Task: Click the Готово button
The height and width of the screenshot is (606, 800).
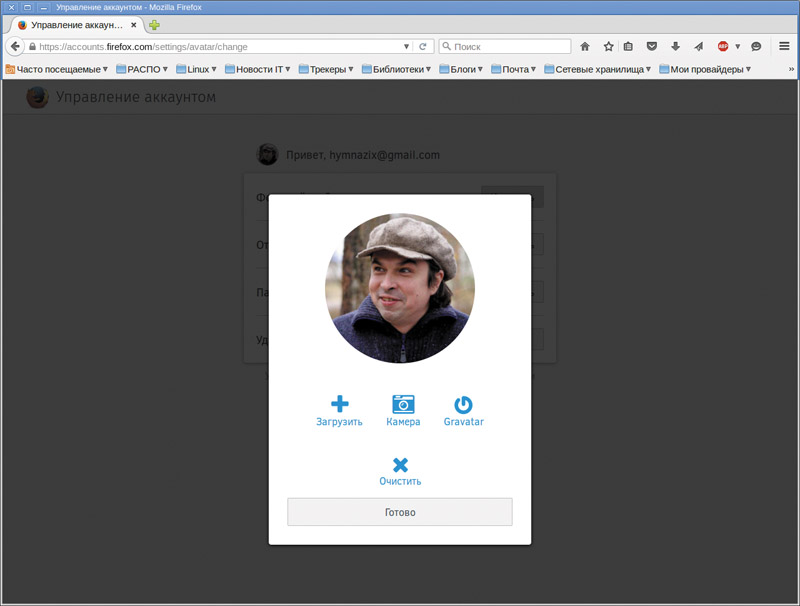Action: [400, 512]
